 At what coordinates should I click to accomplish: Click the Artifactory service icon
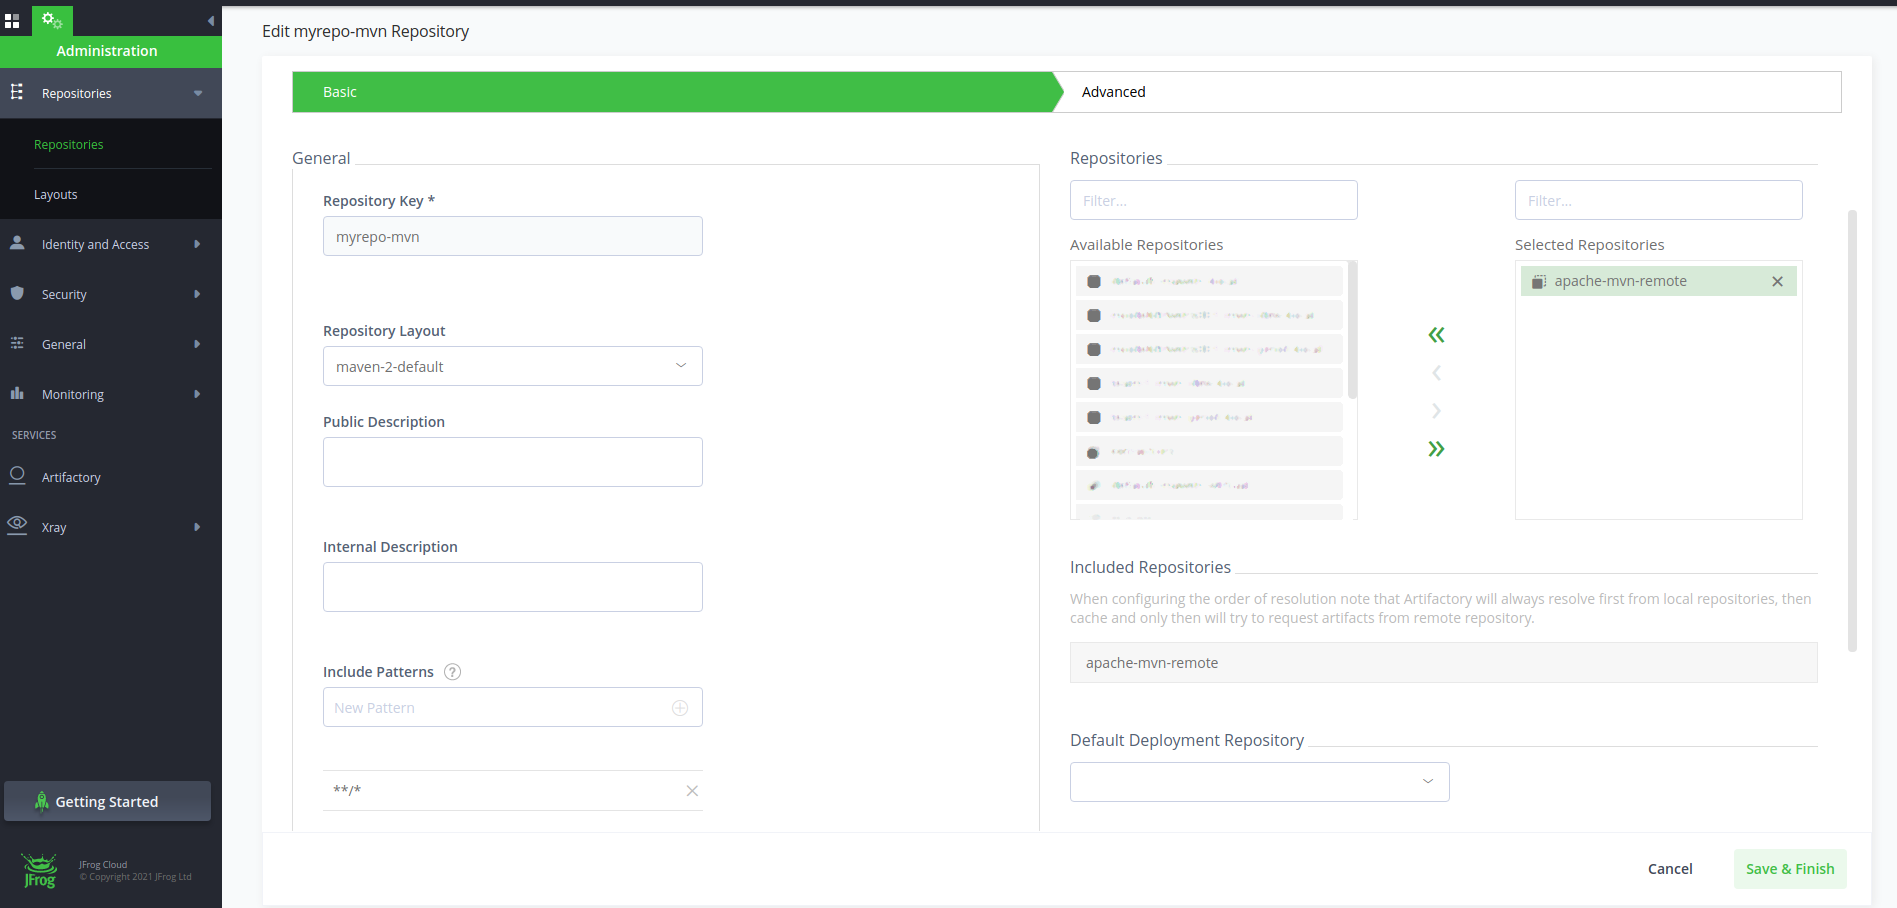pyautogui.click(x=17, y=476)
